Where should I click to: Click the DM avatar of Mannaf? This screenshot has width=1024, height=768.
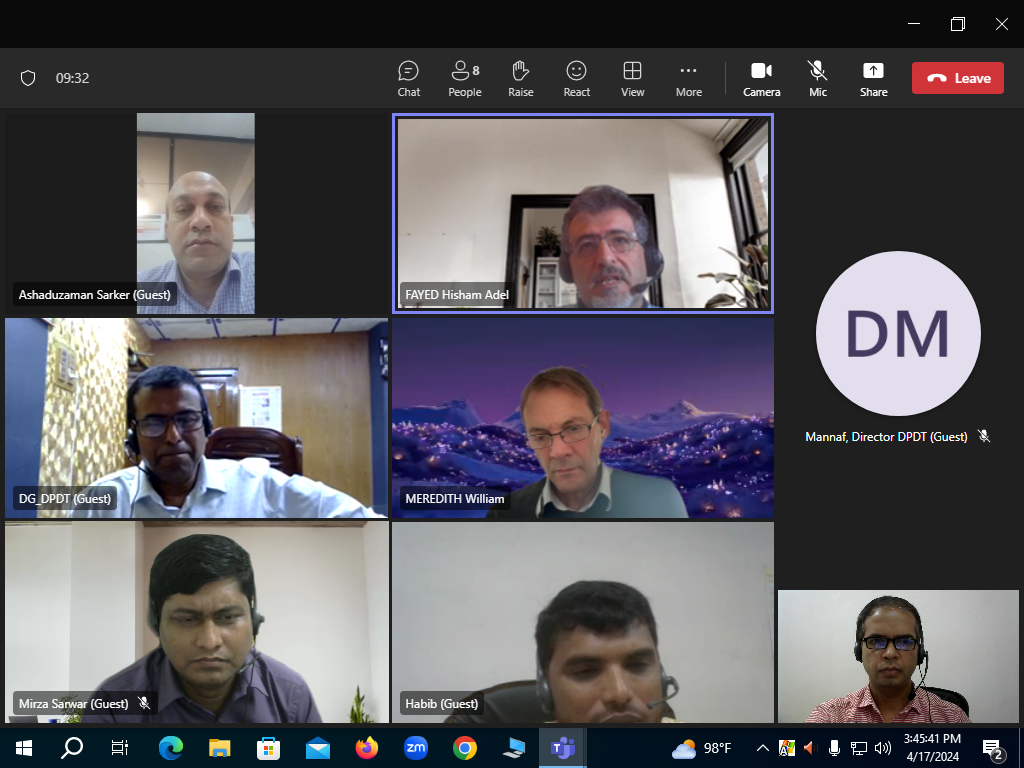(x=897, y=333)
